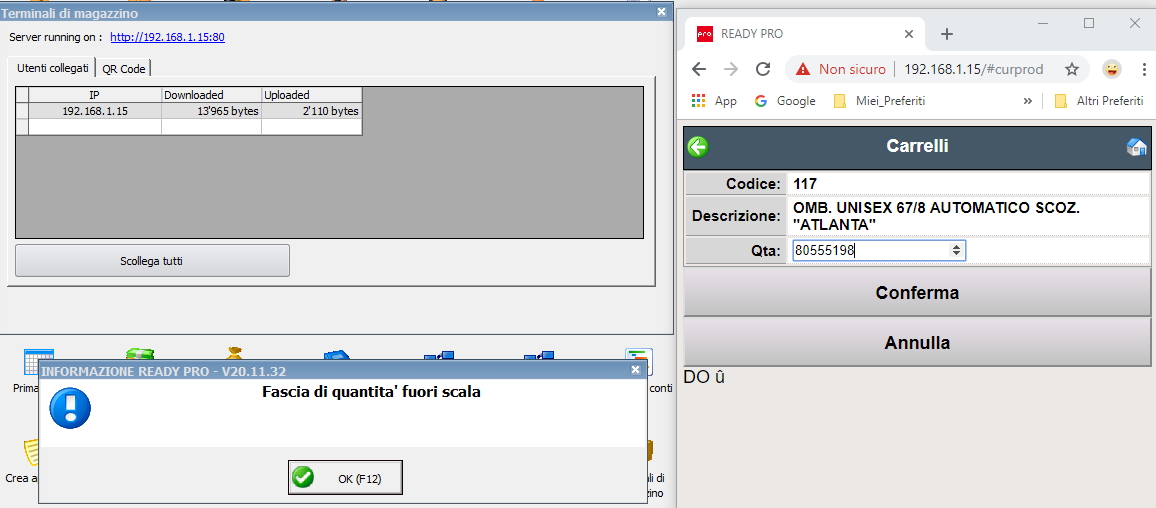Click the 2'110 bytes cell

(x=312, y=111)
